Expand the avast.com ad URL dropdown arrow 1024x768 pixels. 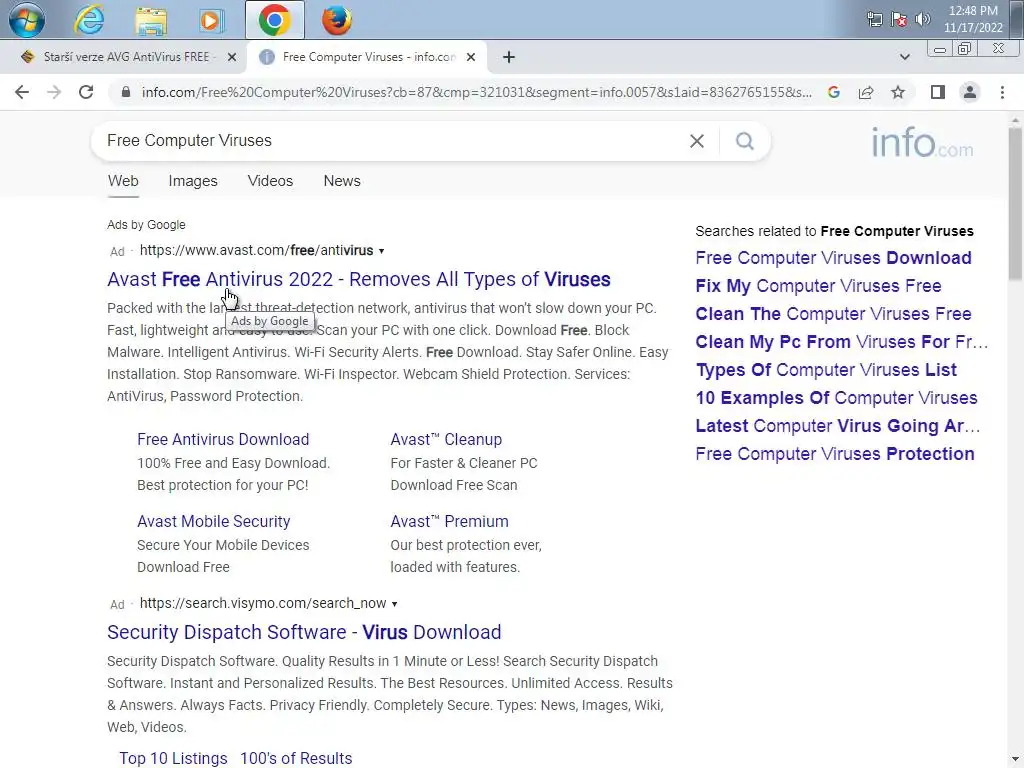click(381, 251)
